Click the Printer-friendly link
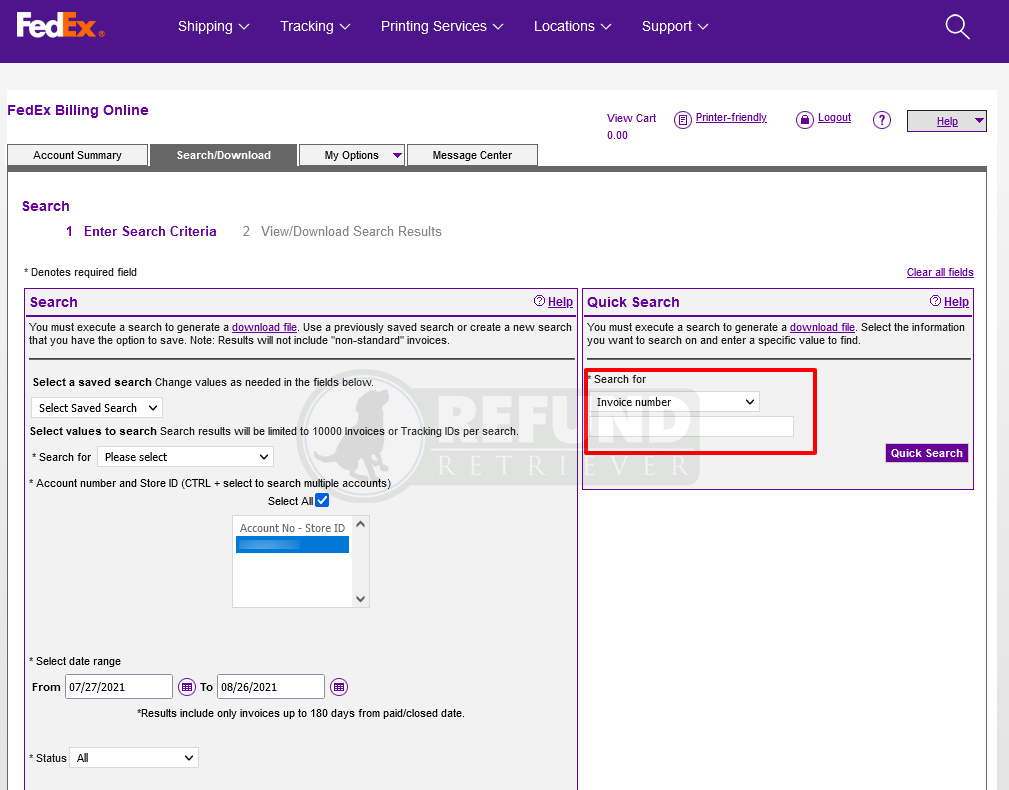 731,118
